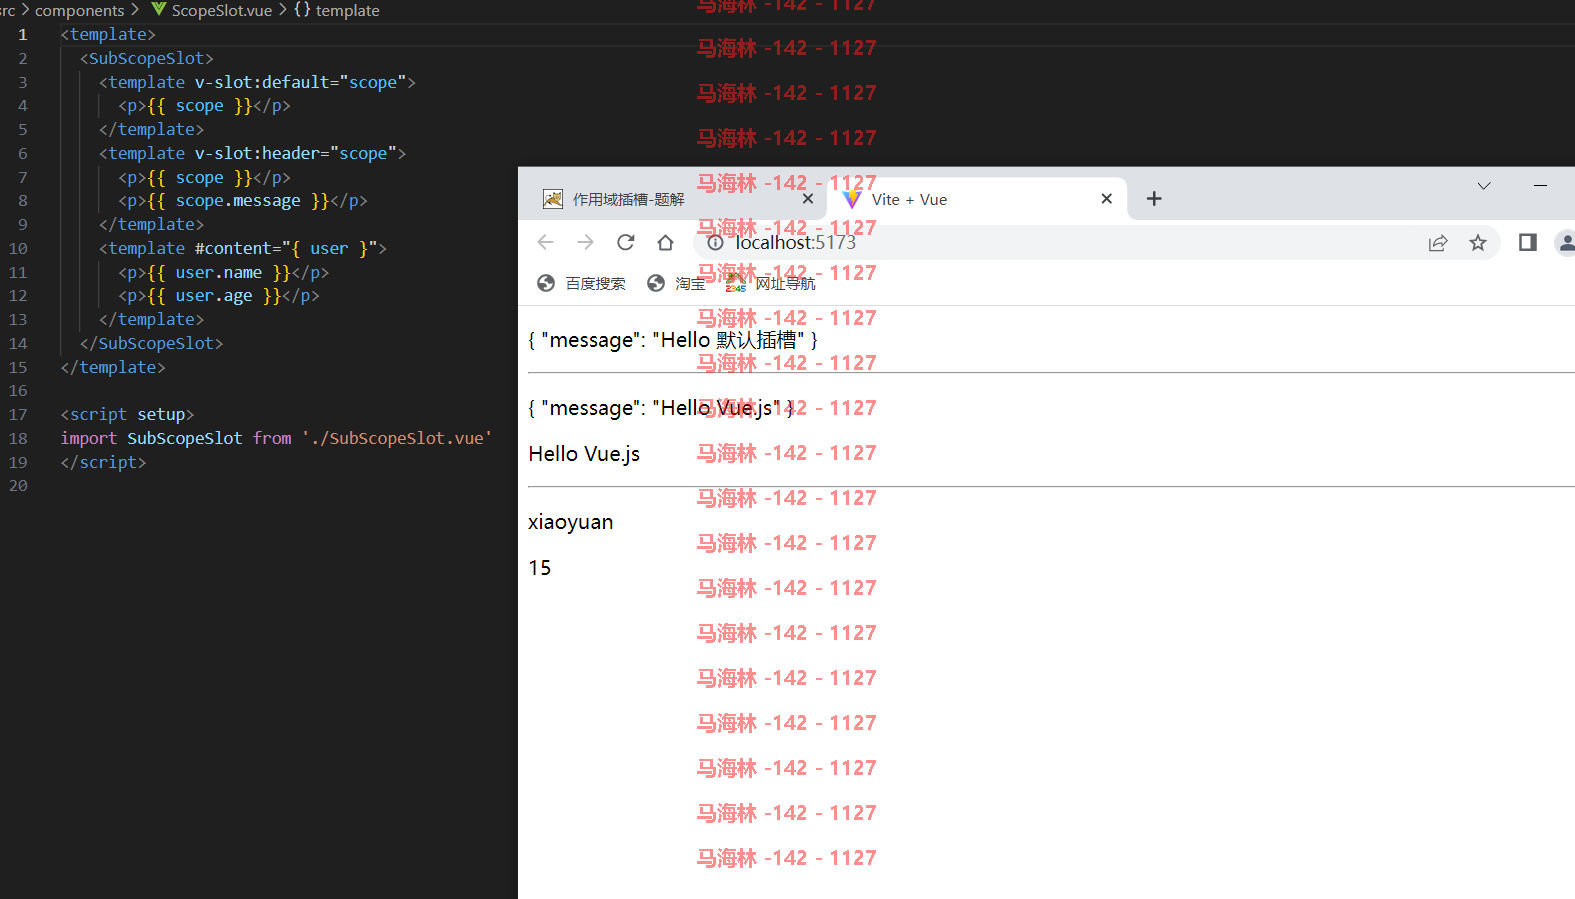Open a new browser tab
Screen dimensions: 1575x899
click(1154, 198)
